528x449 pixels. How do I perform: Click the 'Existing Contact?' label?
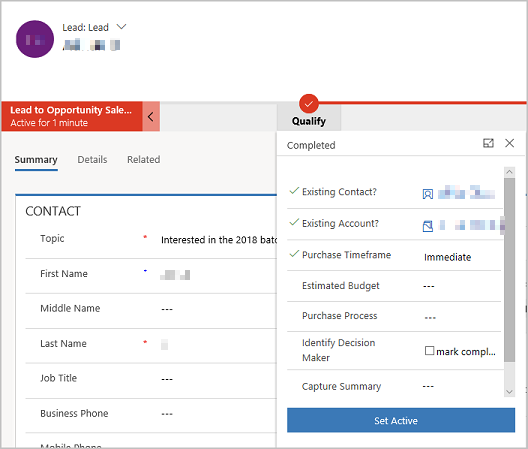point(339,192)
